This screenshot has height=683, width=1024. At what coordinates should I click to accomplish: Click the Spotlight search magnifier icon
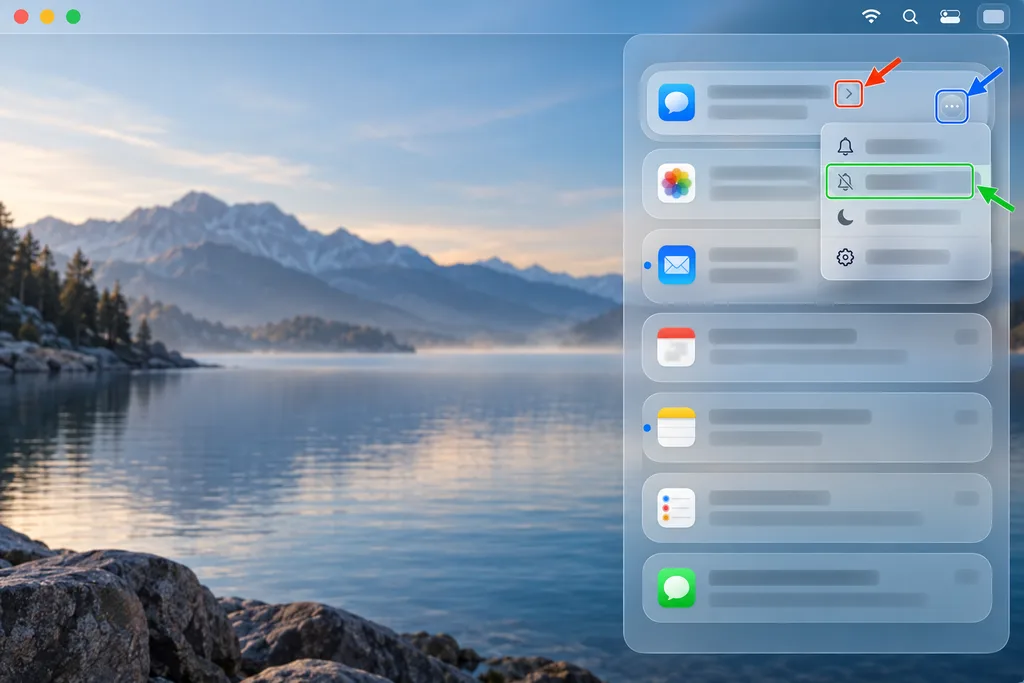[910, 16]
